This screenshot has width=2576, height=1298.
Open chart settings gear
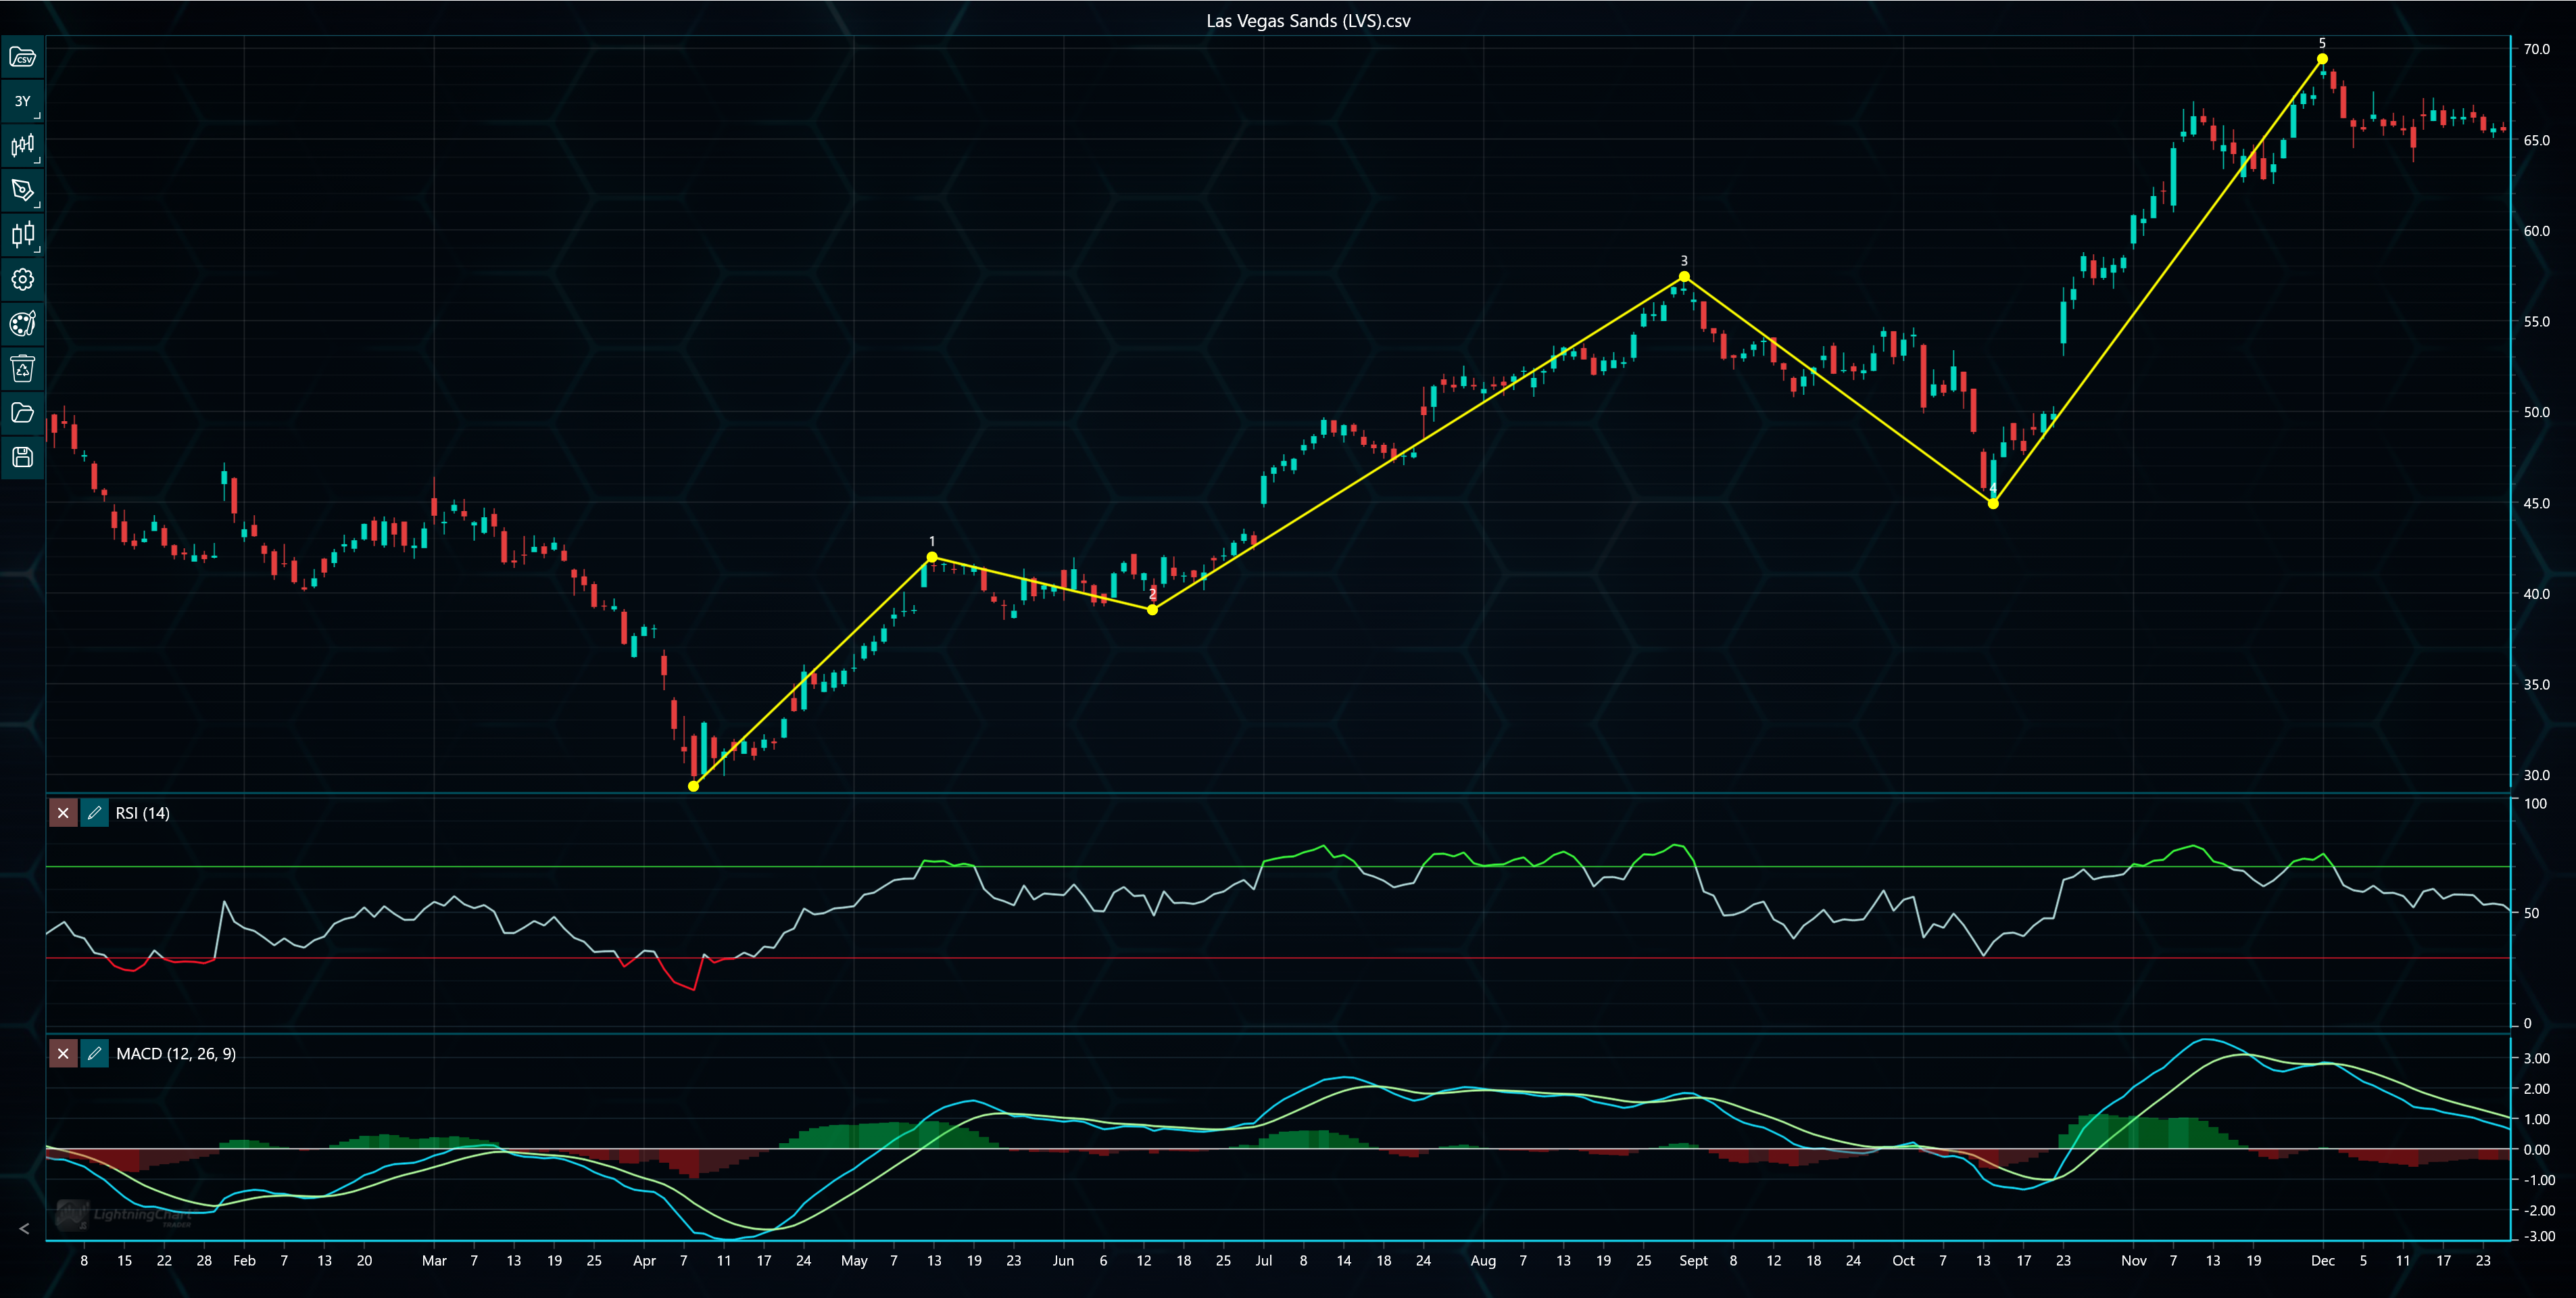pyautogui.click(x=23, y=279)
